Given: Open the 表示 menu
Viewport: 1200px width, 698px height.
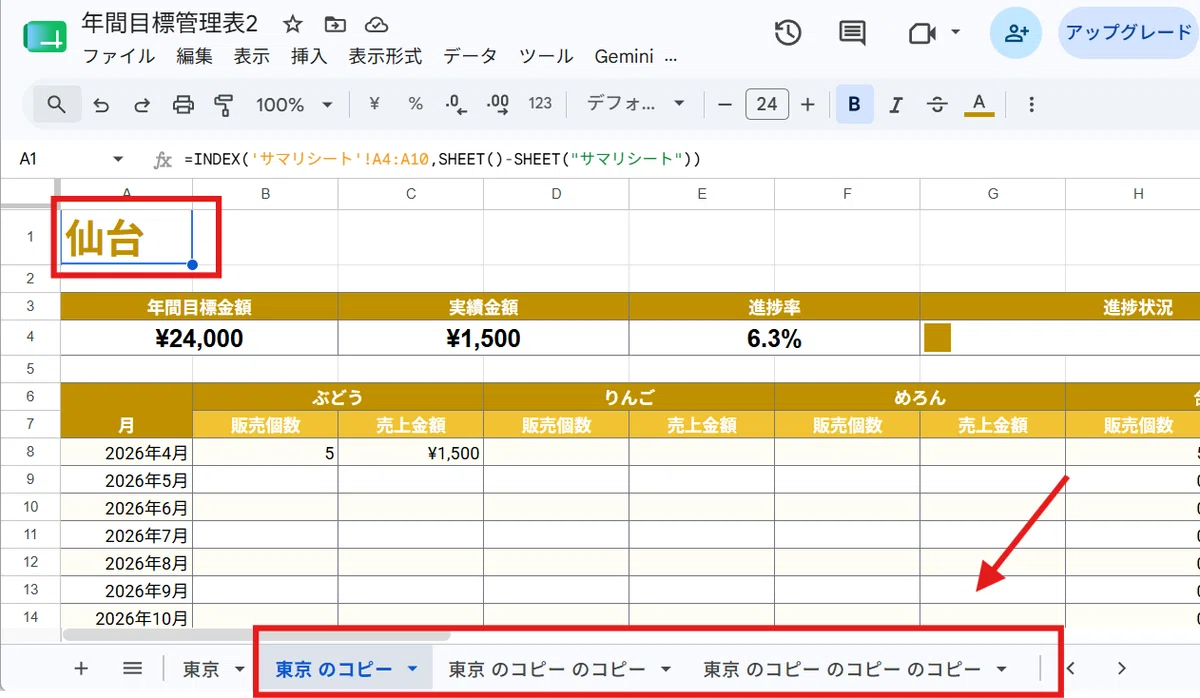Looking at the screenshot, I should (252, 57).
